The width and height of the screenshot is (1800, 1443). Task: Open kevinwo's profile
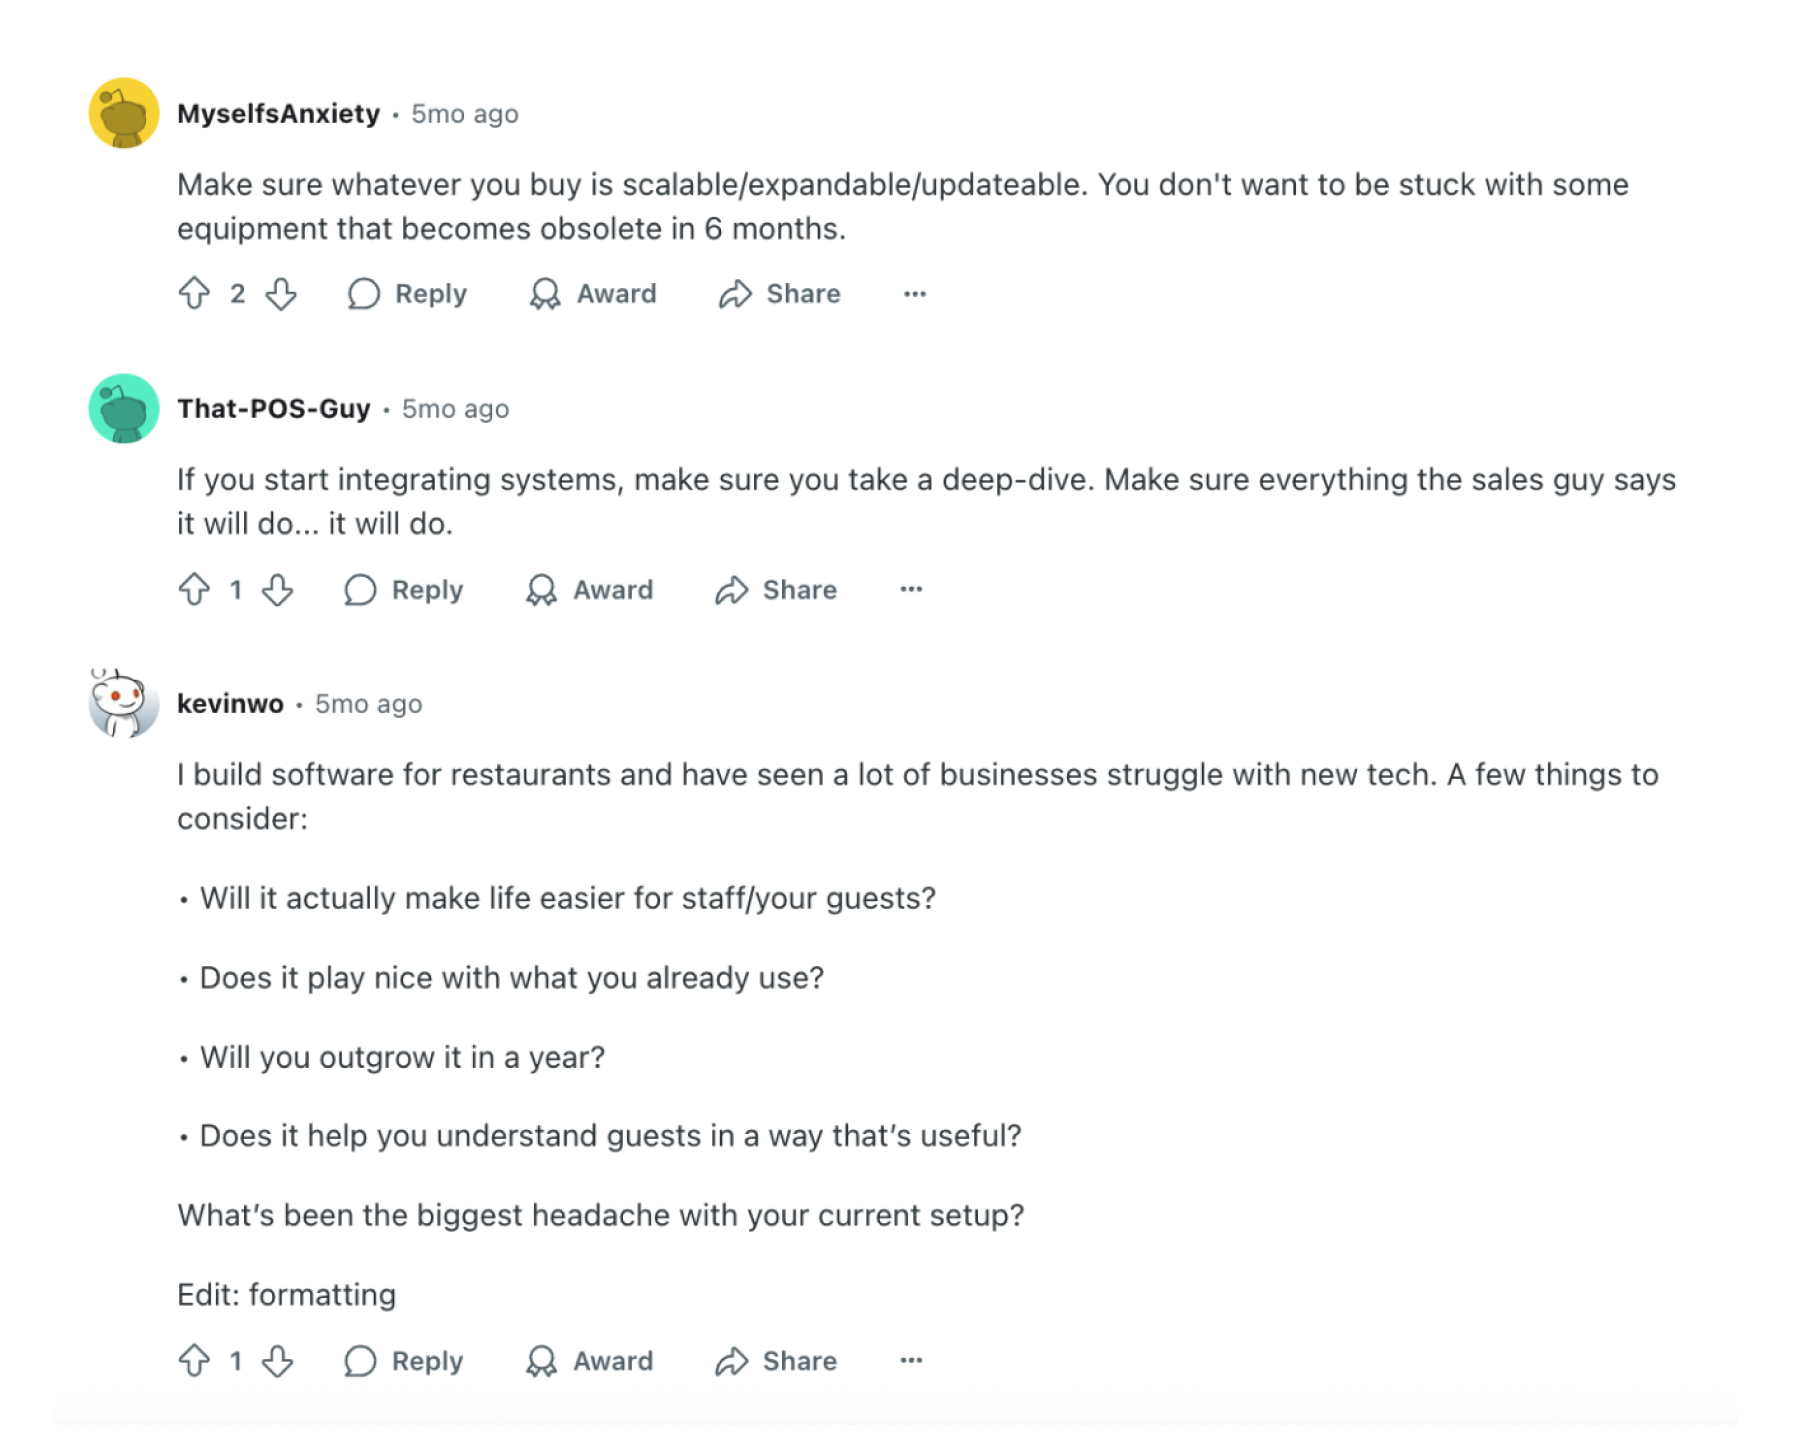tap(229, 703)
